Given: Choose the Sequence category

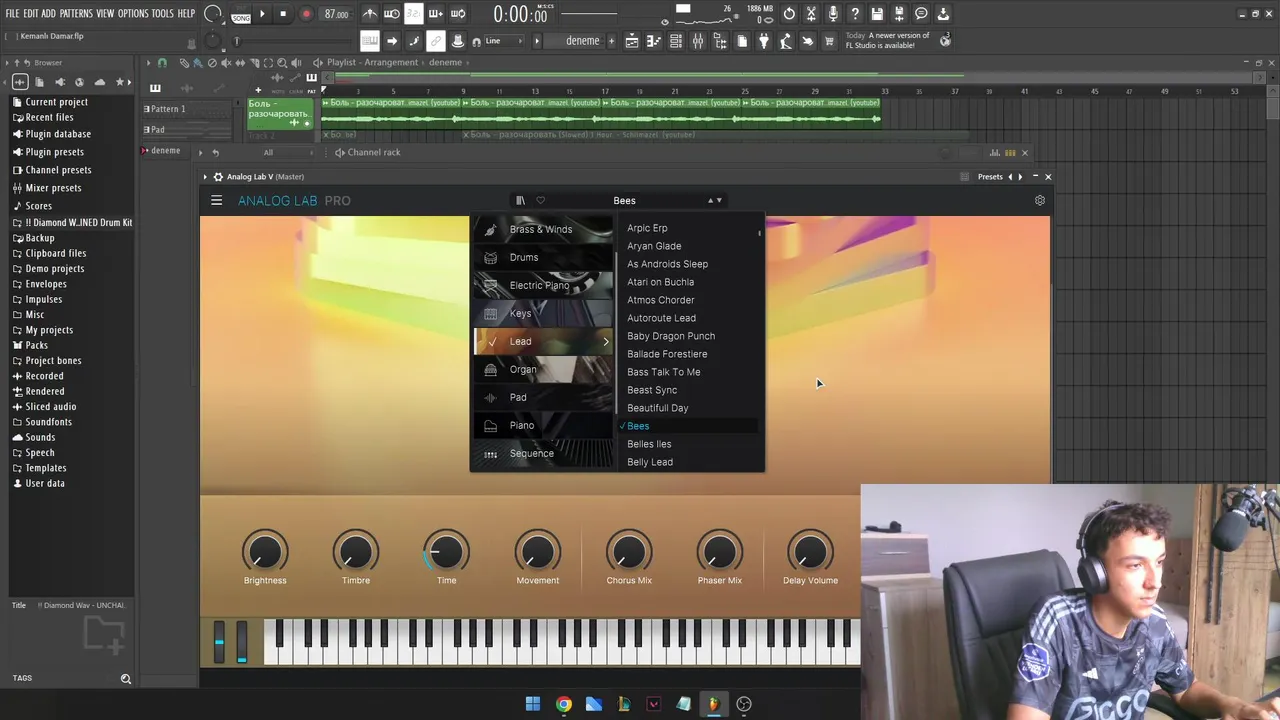Looking at the screenshot, I should coord(543,453).
